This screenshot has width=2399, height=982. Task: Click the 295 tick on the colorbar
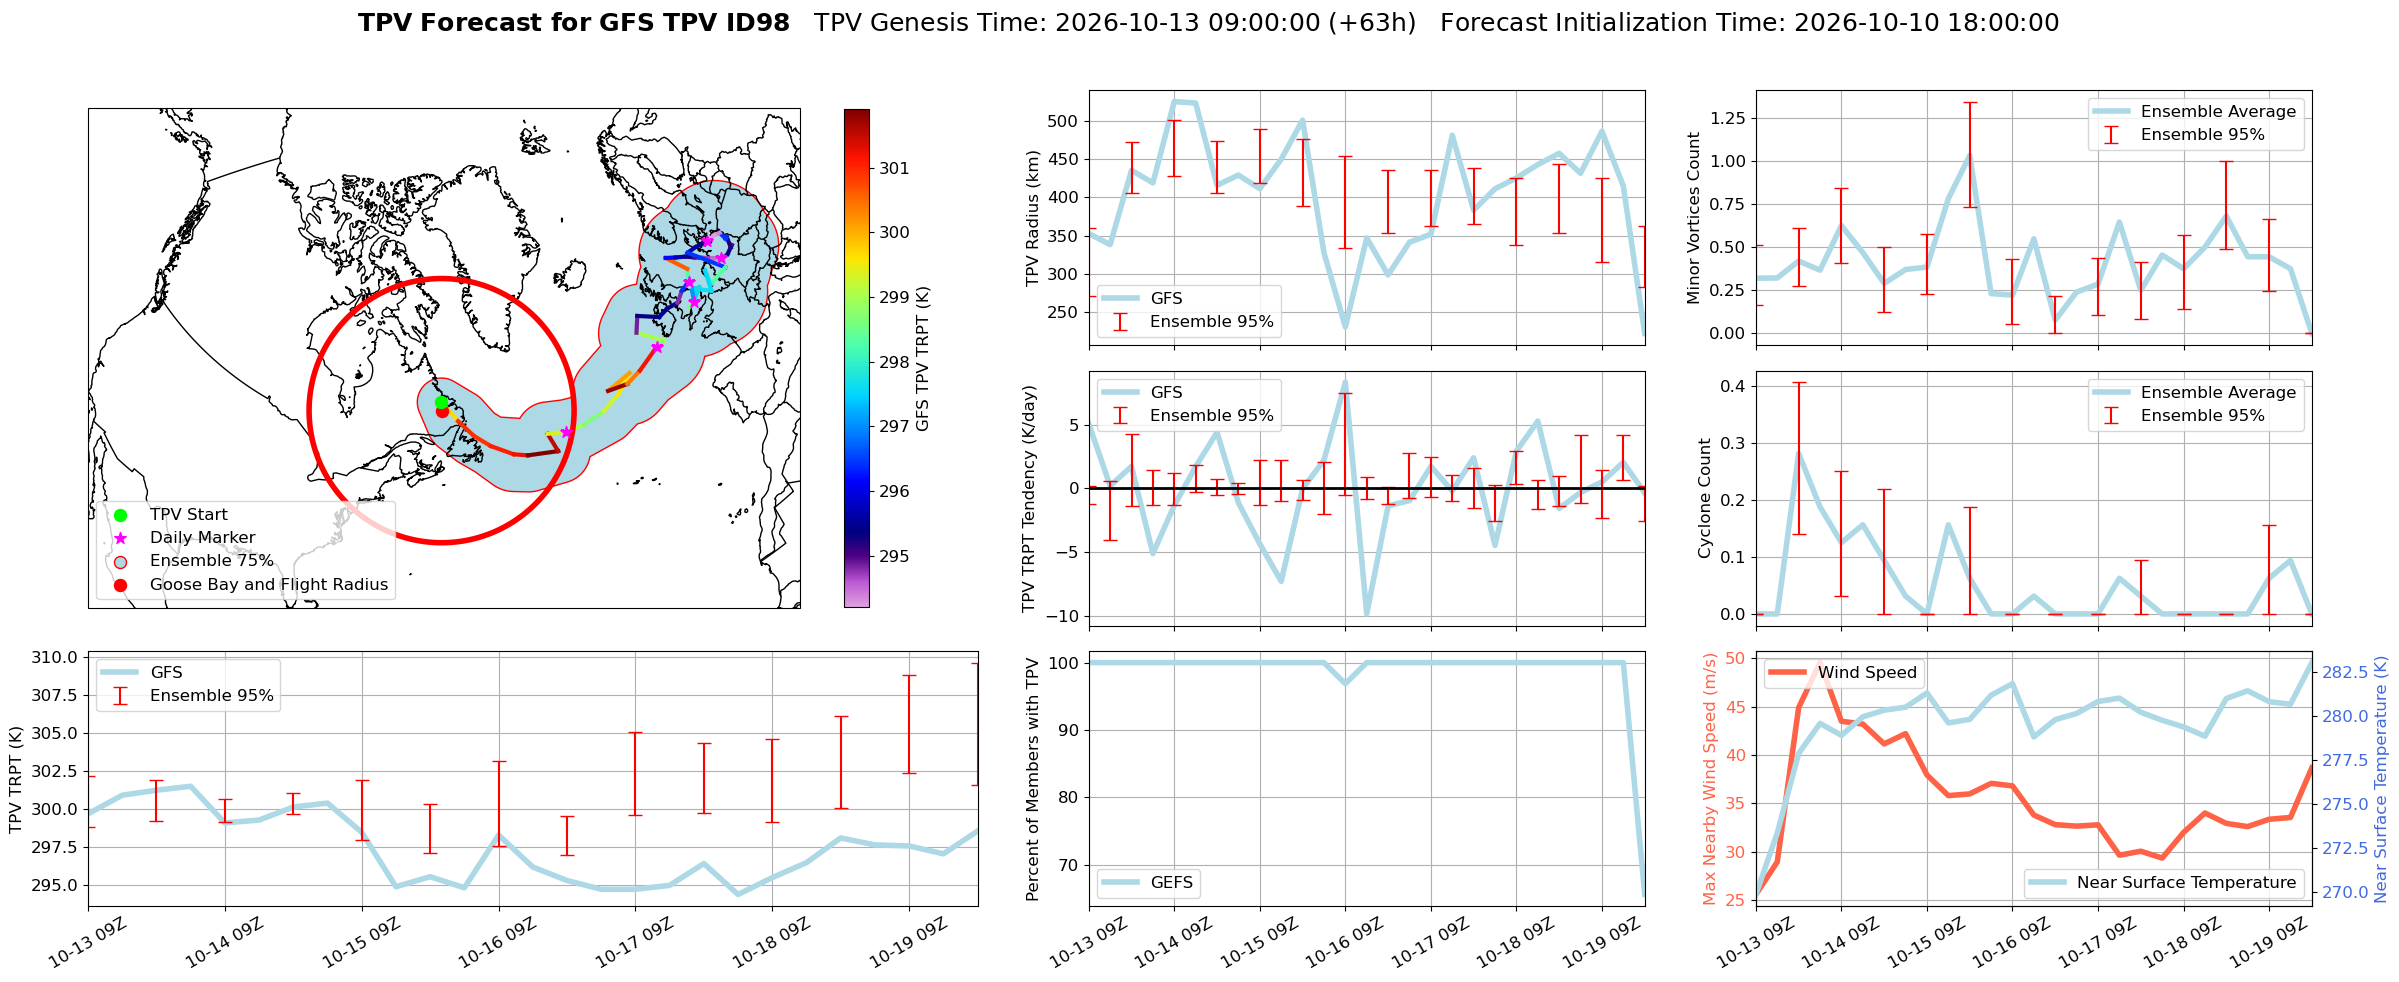pos(894,556)
